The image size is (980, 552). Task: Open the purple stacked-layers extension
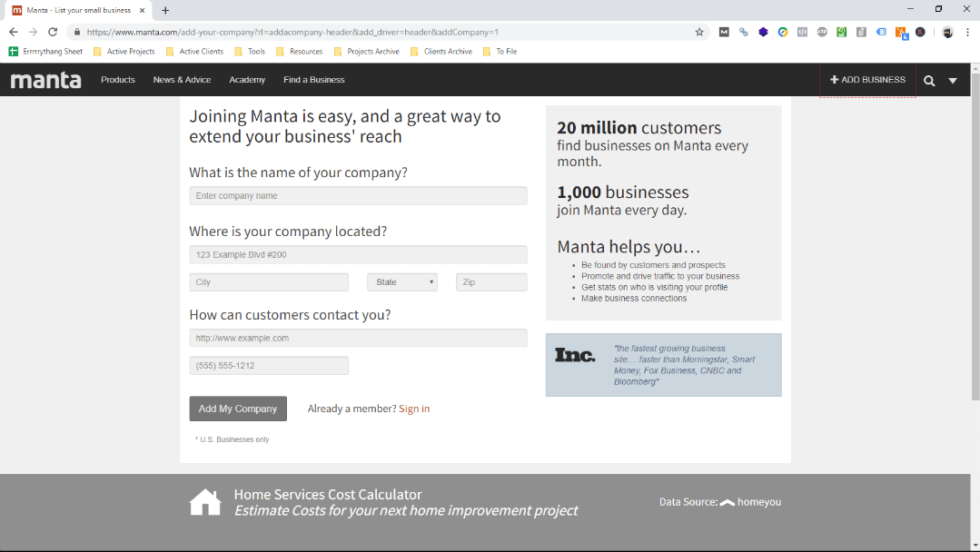pos(763,32)
